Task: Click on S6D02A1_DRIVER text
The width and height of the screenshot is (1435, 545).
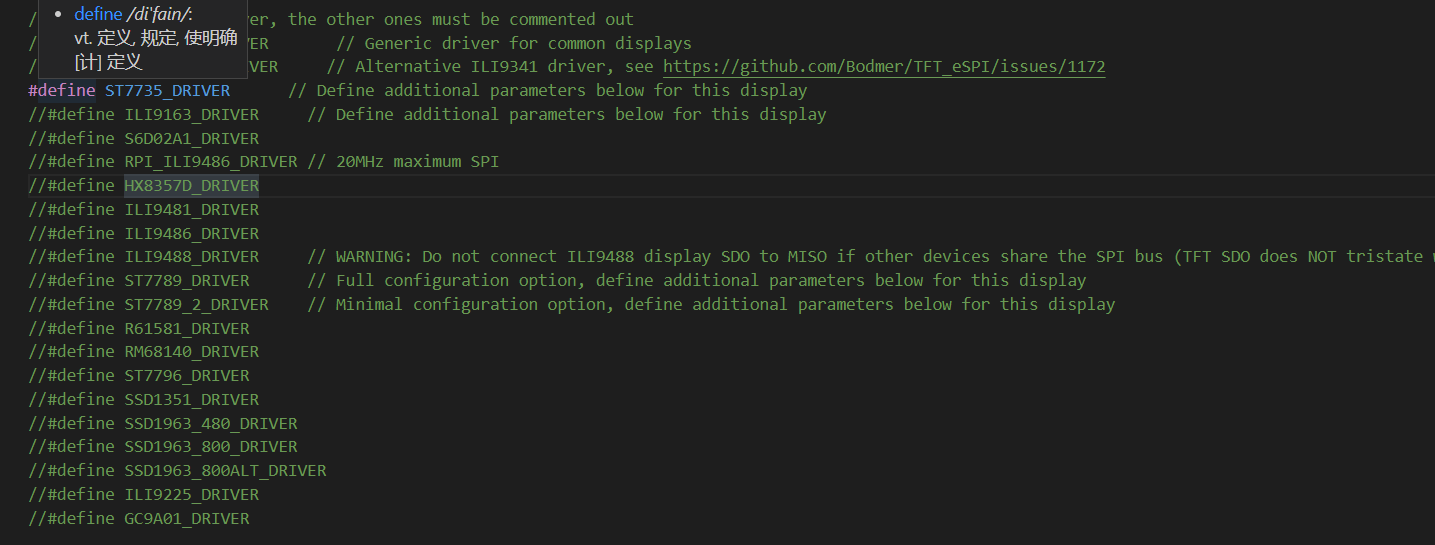Action: 191,138
